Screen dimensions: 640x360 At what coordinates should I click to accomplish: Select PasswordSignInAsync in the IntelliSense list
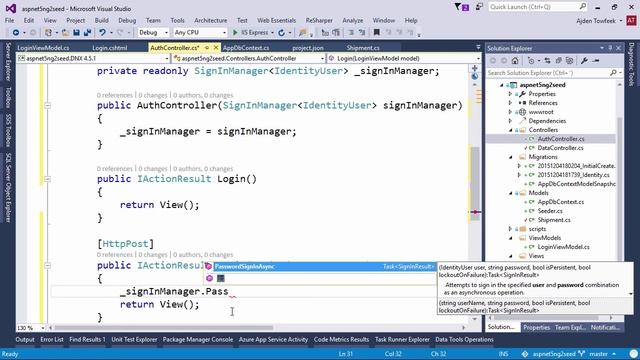click(x=324, y=267)
